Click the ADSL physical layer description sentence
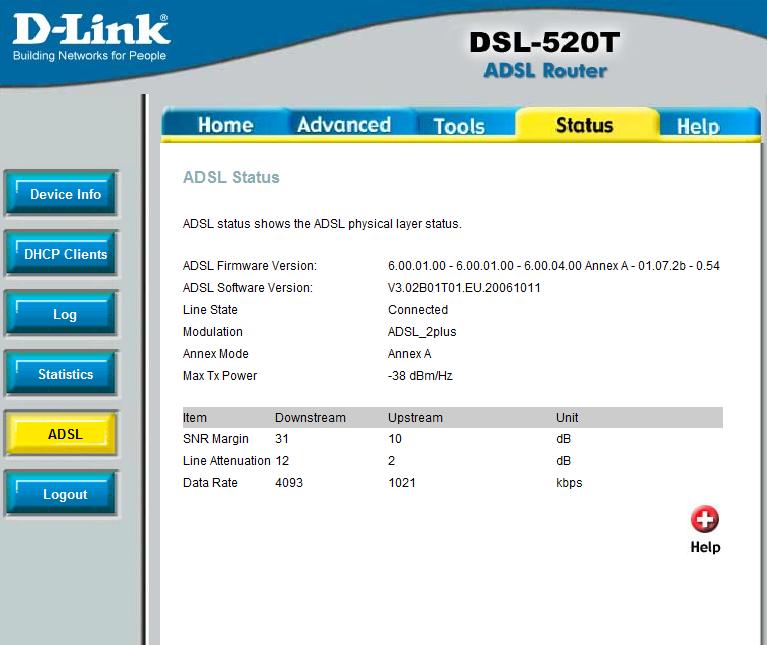767x645 pixels. [x=322, y=223]
